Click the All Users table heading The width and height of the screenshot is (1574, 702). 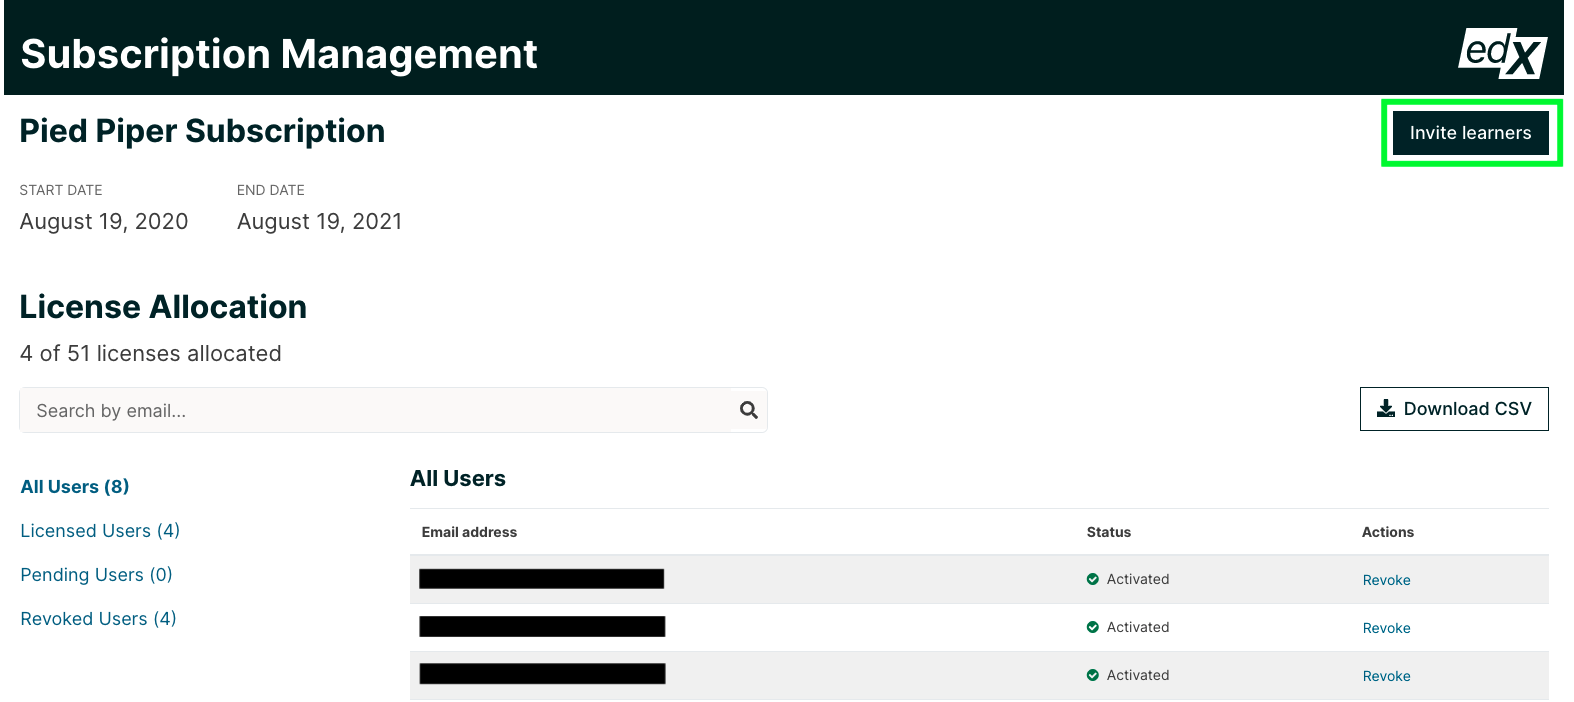coord(458,479)
